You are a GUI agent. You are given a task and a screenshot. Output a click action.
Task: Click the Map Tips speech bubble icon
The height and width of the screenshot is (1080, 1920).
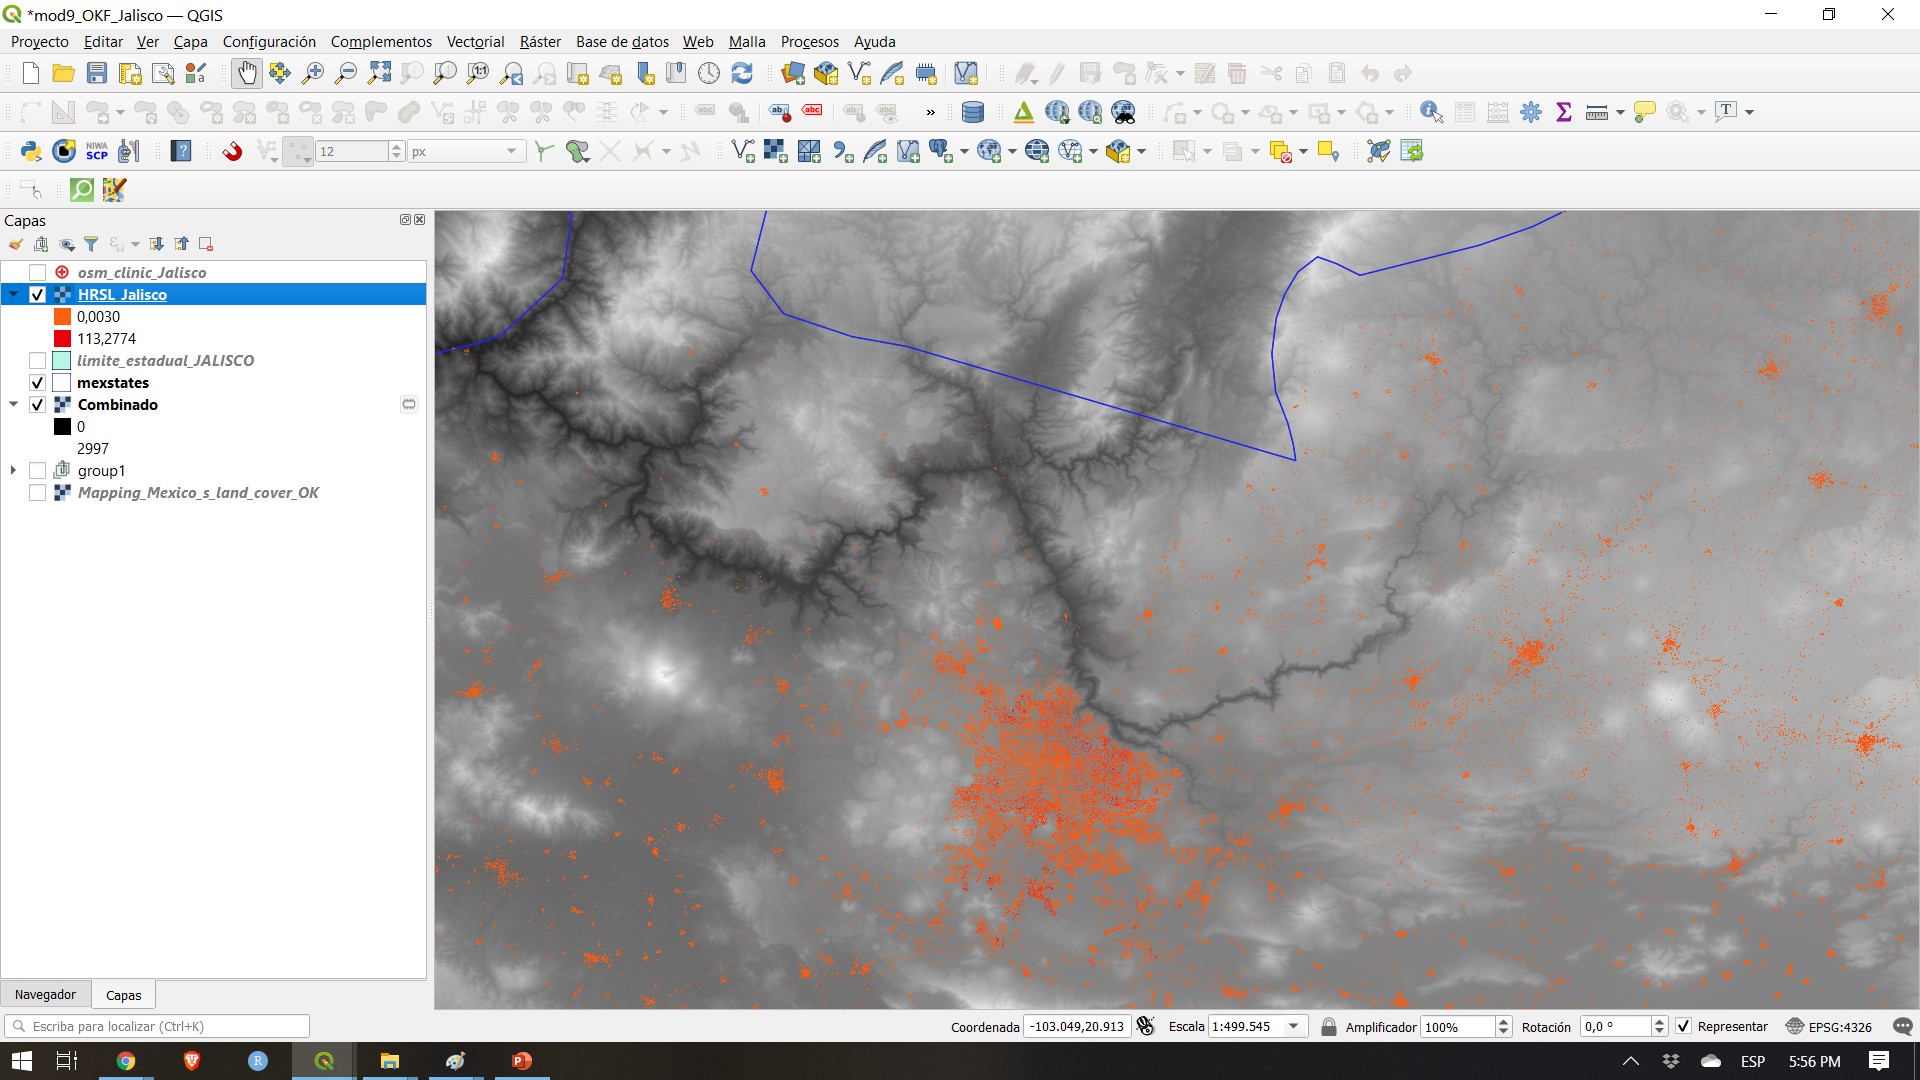(1644, 112)
